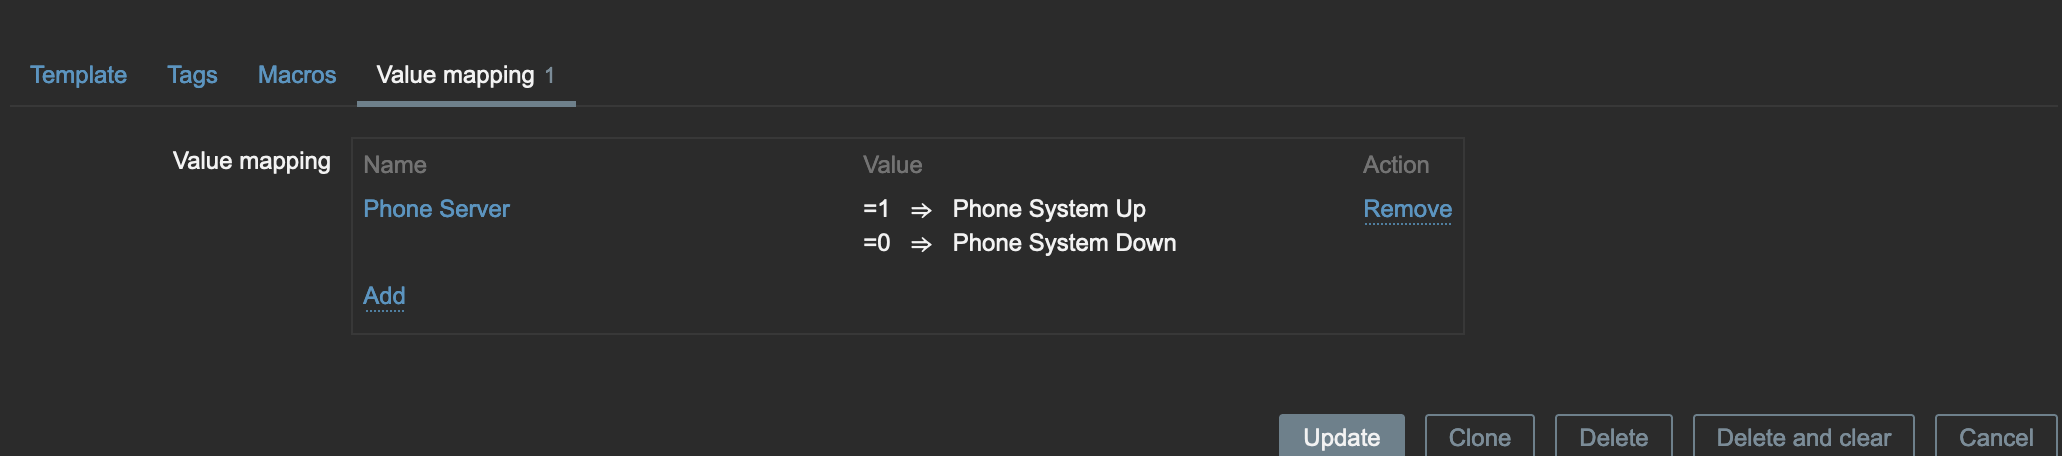Cancel editing the template
Screen dimensions: 2062x456
(1995, 437)
